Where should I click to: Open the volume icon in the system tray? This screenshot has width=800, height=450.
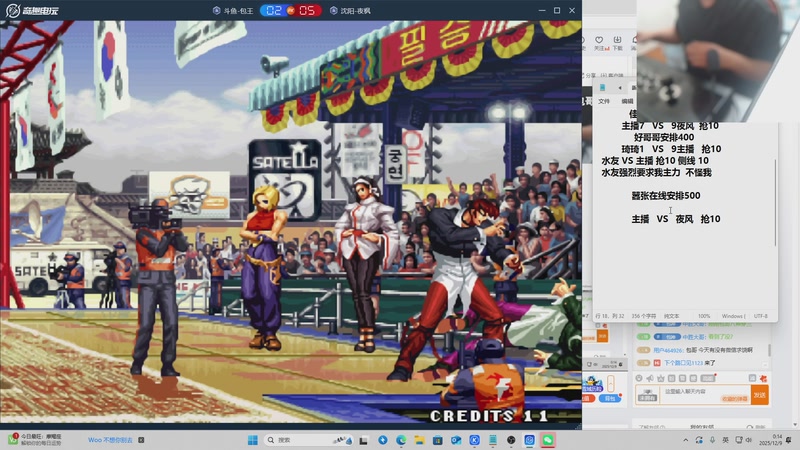coord(749,440)
